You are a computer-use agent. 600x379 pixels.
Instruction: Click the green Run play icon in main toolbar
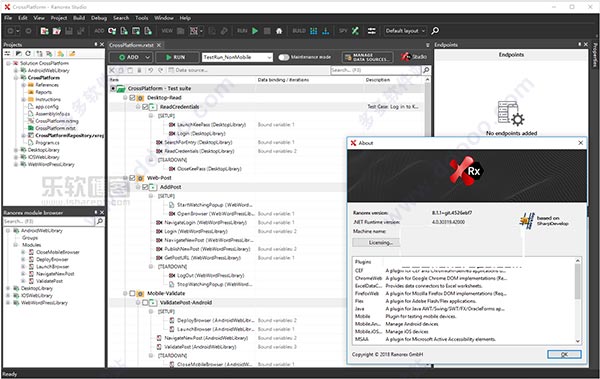(255, 31)
